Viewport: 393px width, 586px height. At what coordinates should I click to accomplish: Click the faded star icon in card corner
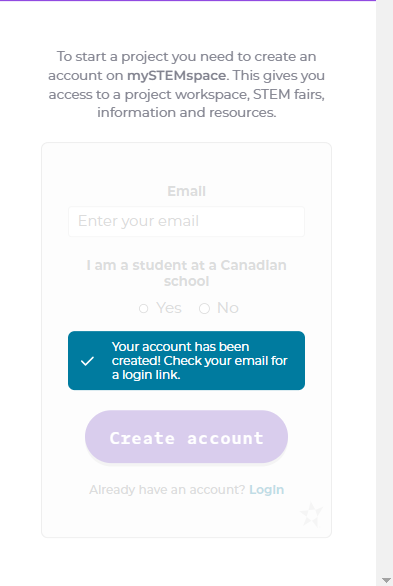click(x=311, y=515)
